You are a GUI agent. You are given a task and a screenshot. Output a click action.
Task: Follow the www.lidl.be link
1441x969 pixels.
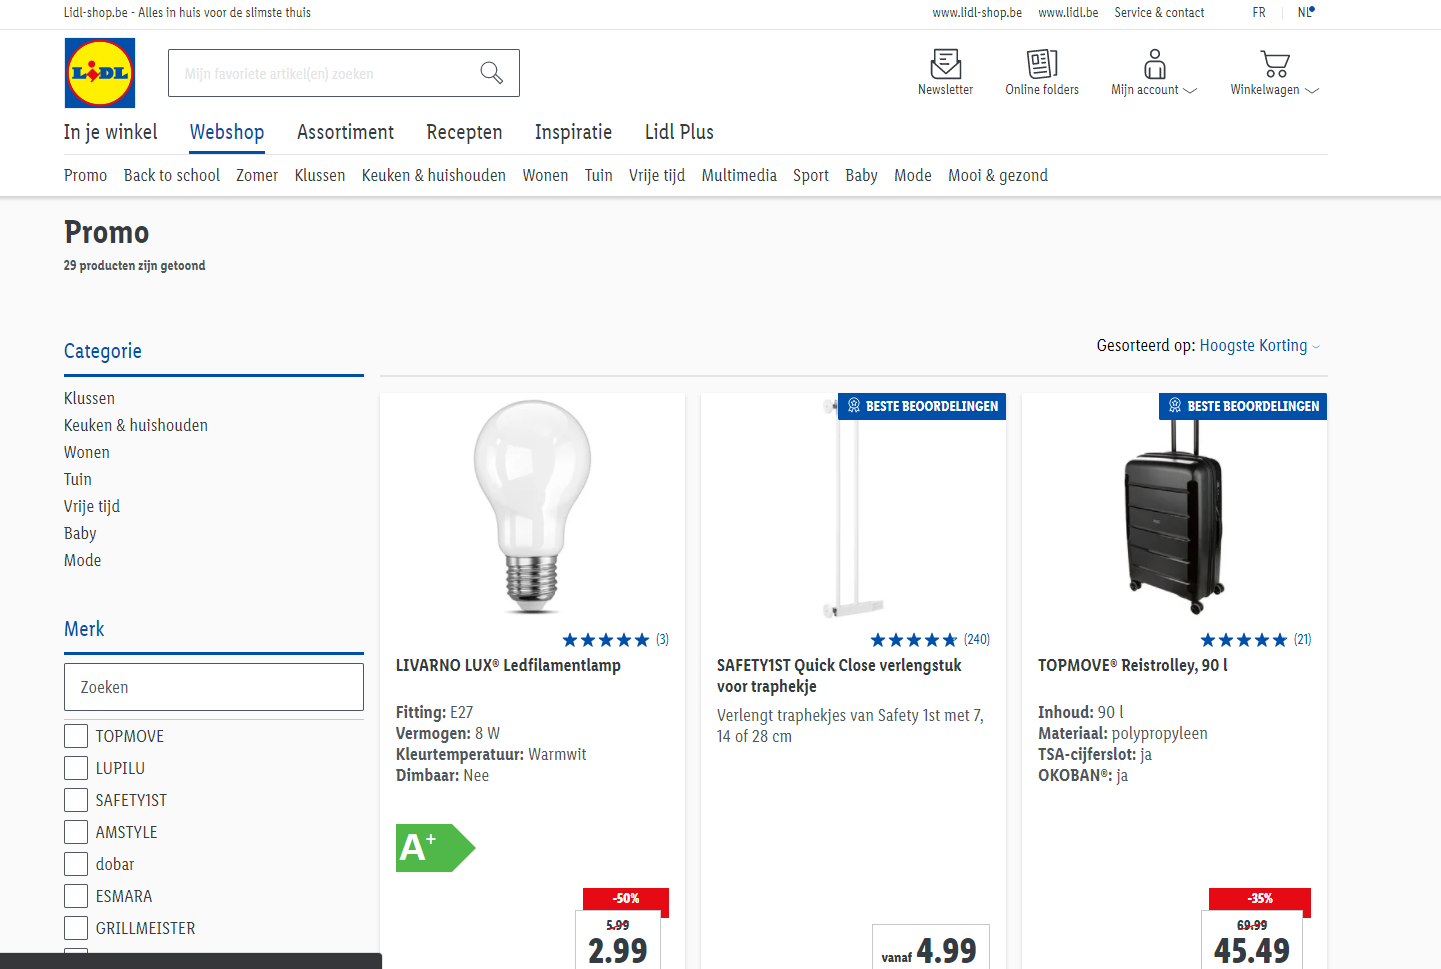[x=1068, y=13]
